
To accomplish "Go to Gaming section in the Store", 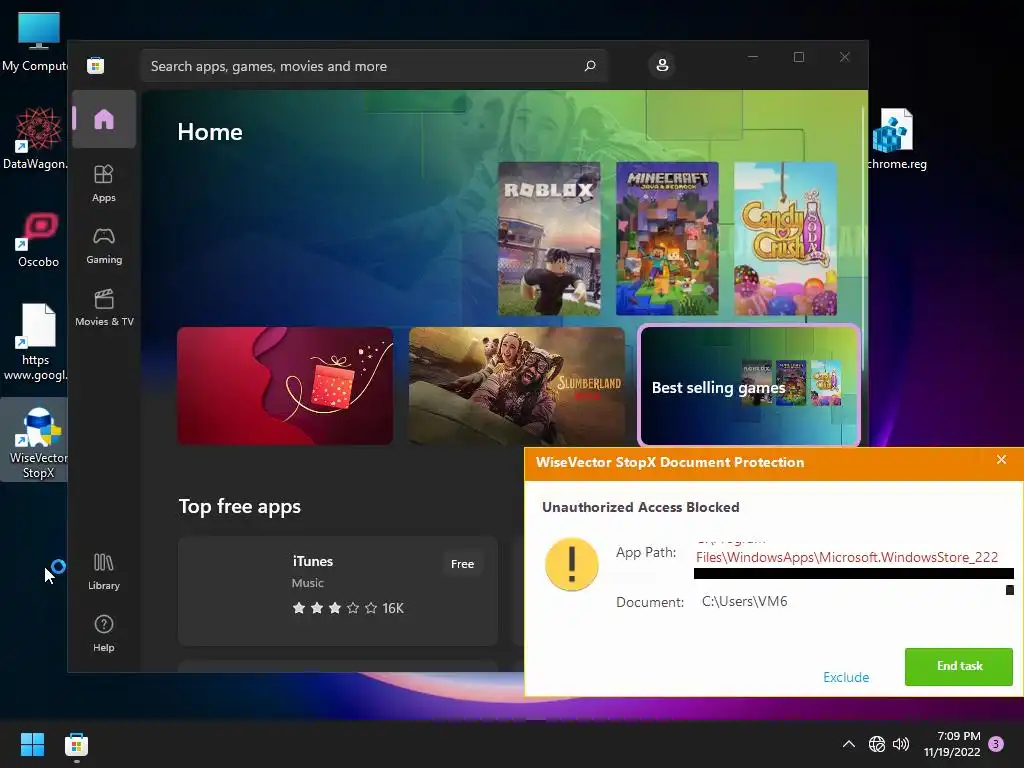I will 104,246.
